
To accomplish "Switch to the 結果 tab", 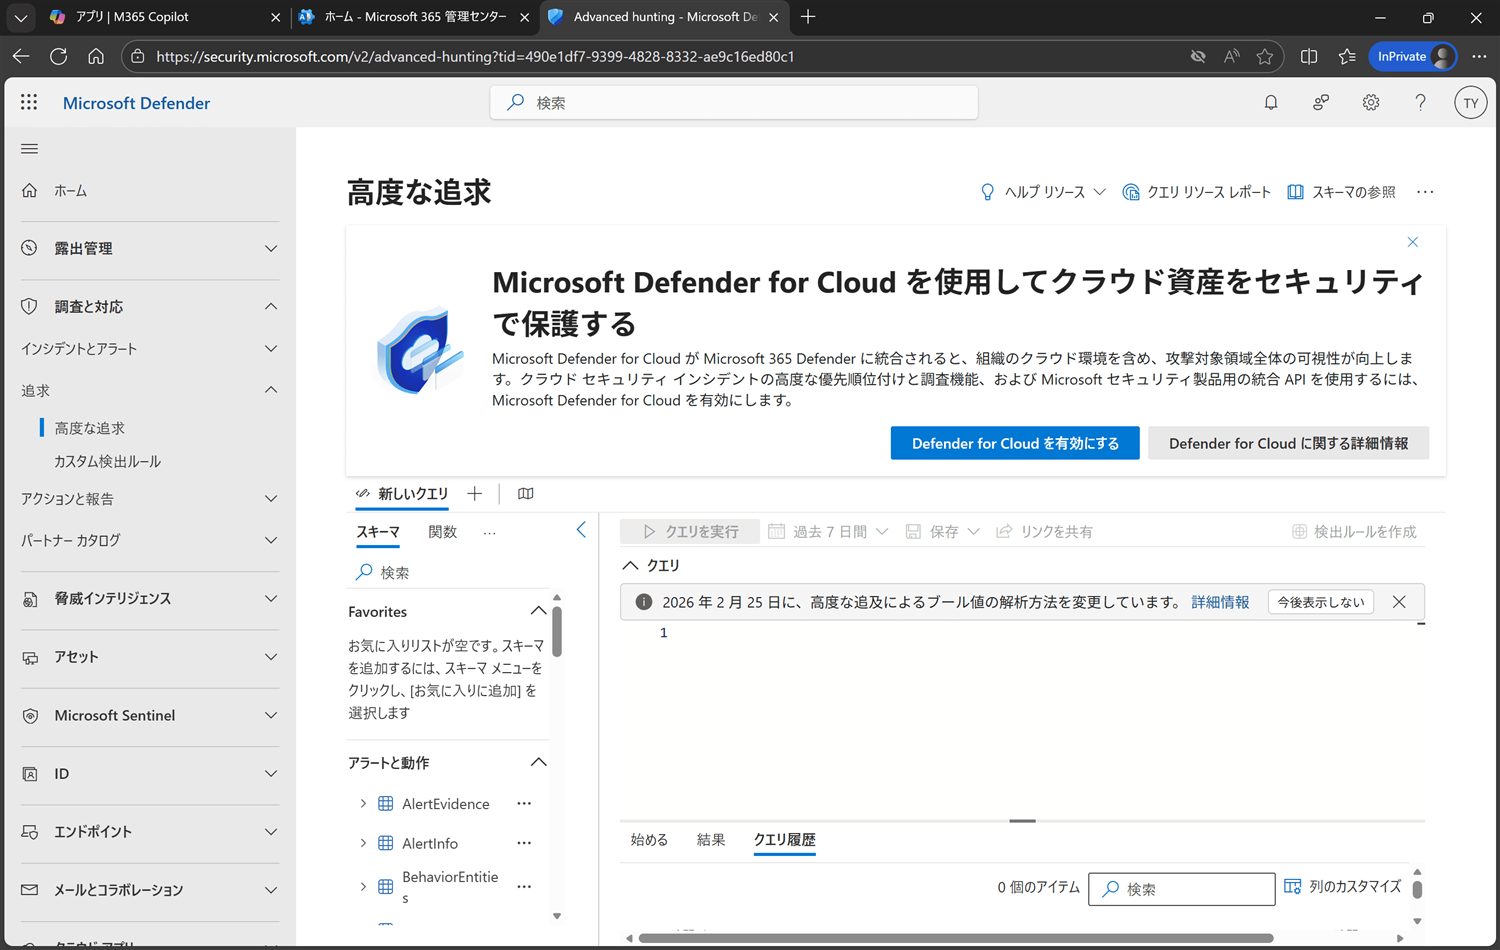I will [711, 840].
